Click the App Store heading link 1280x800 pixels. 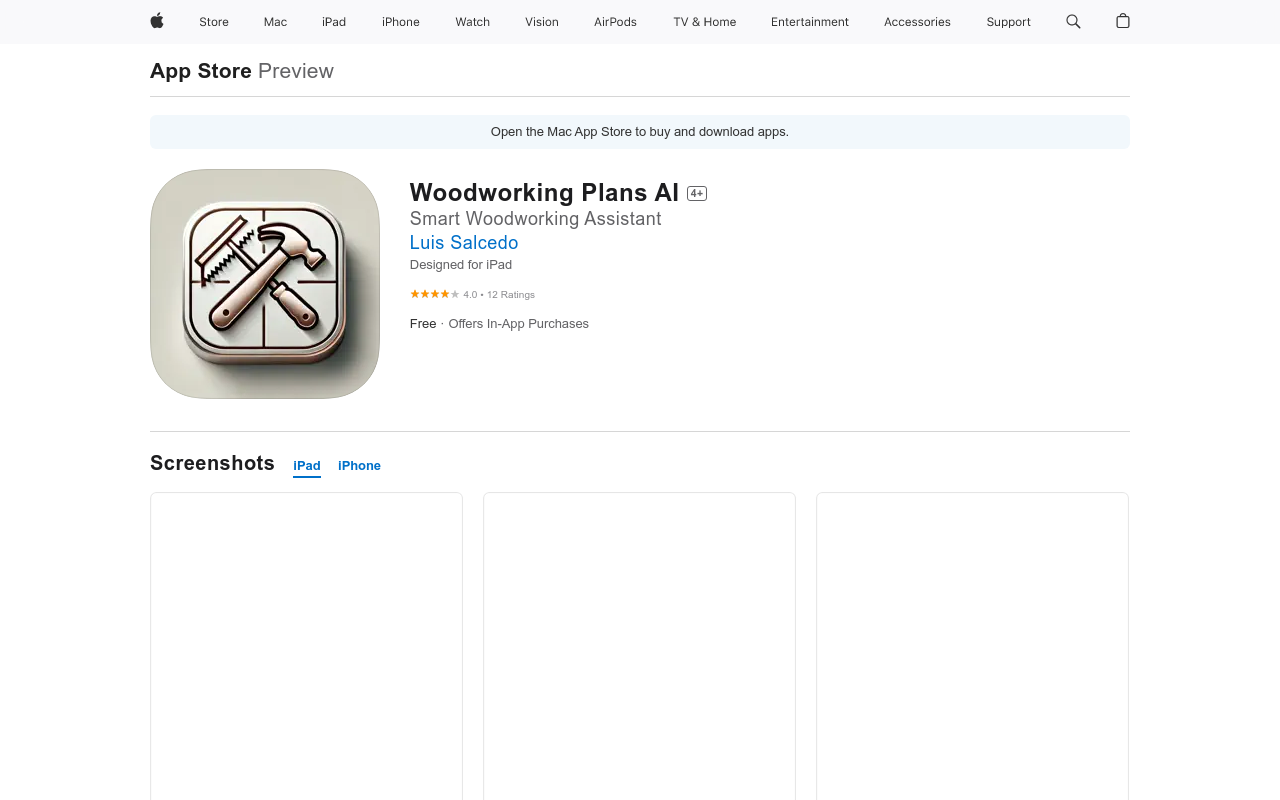pos(201,71)
